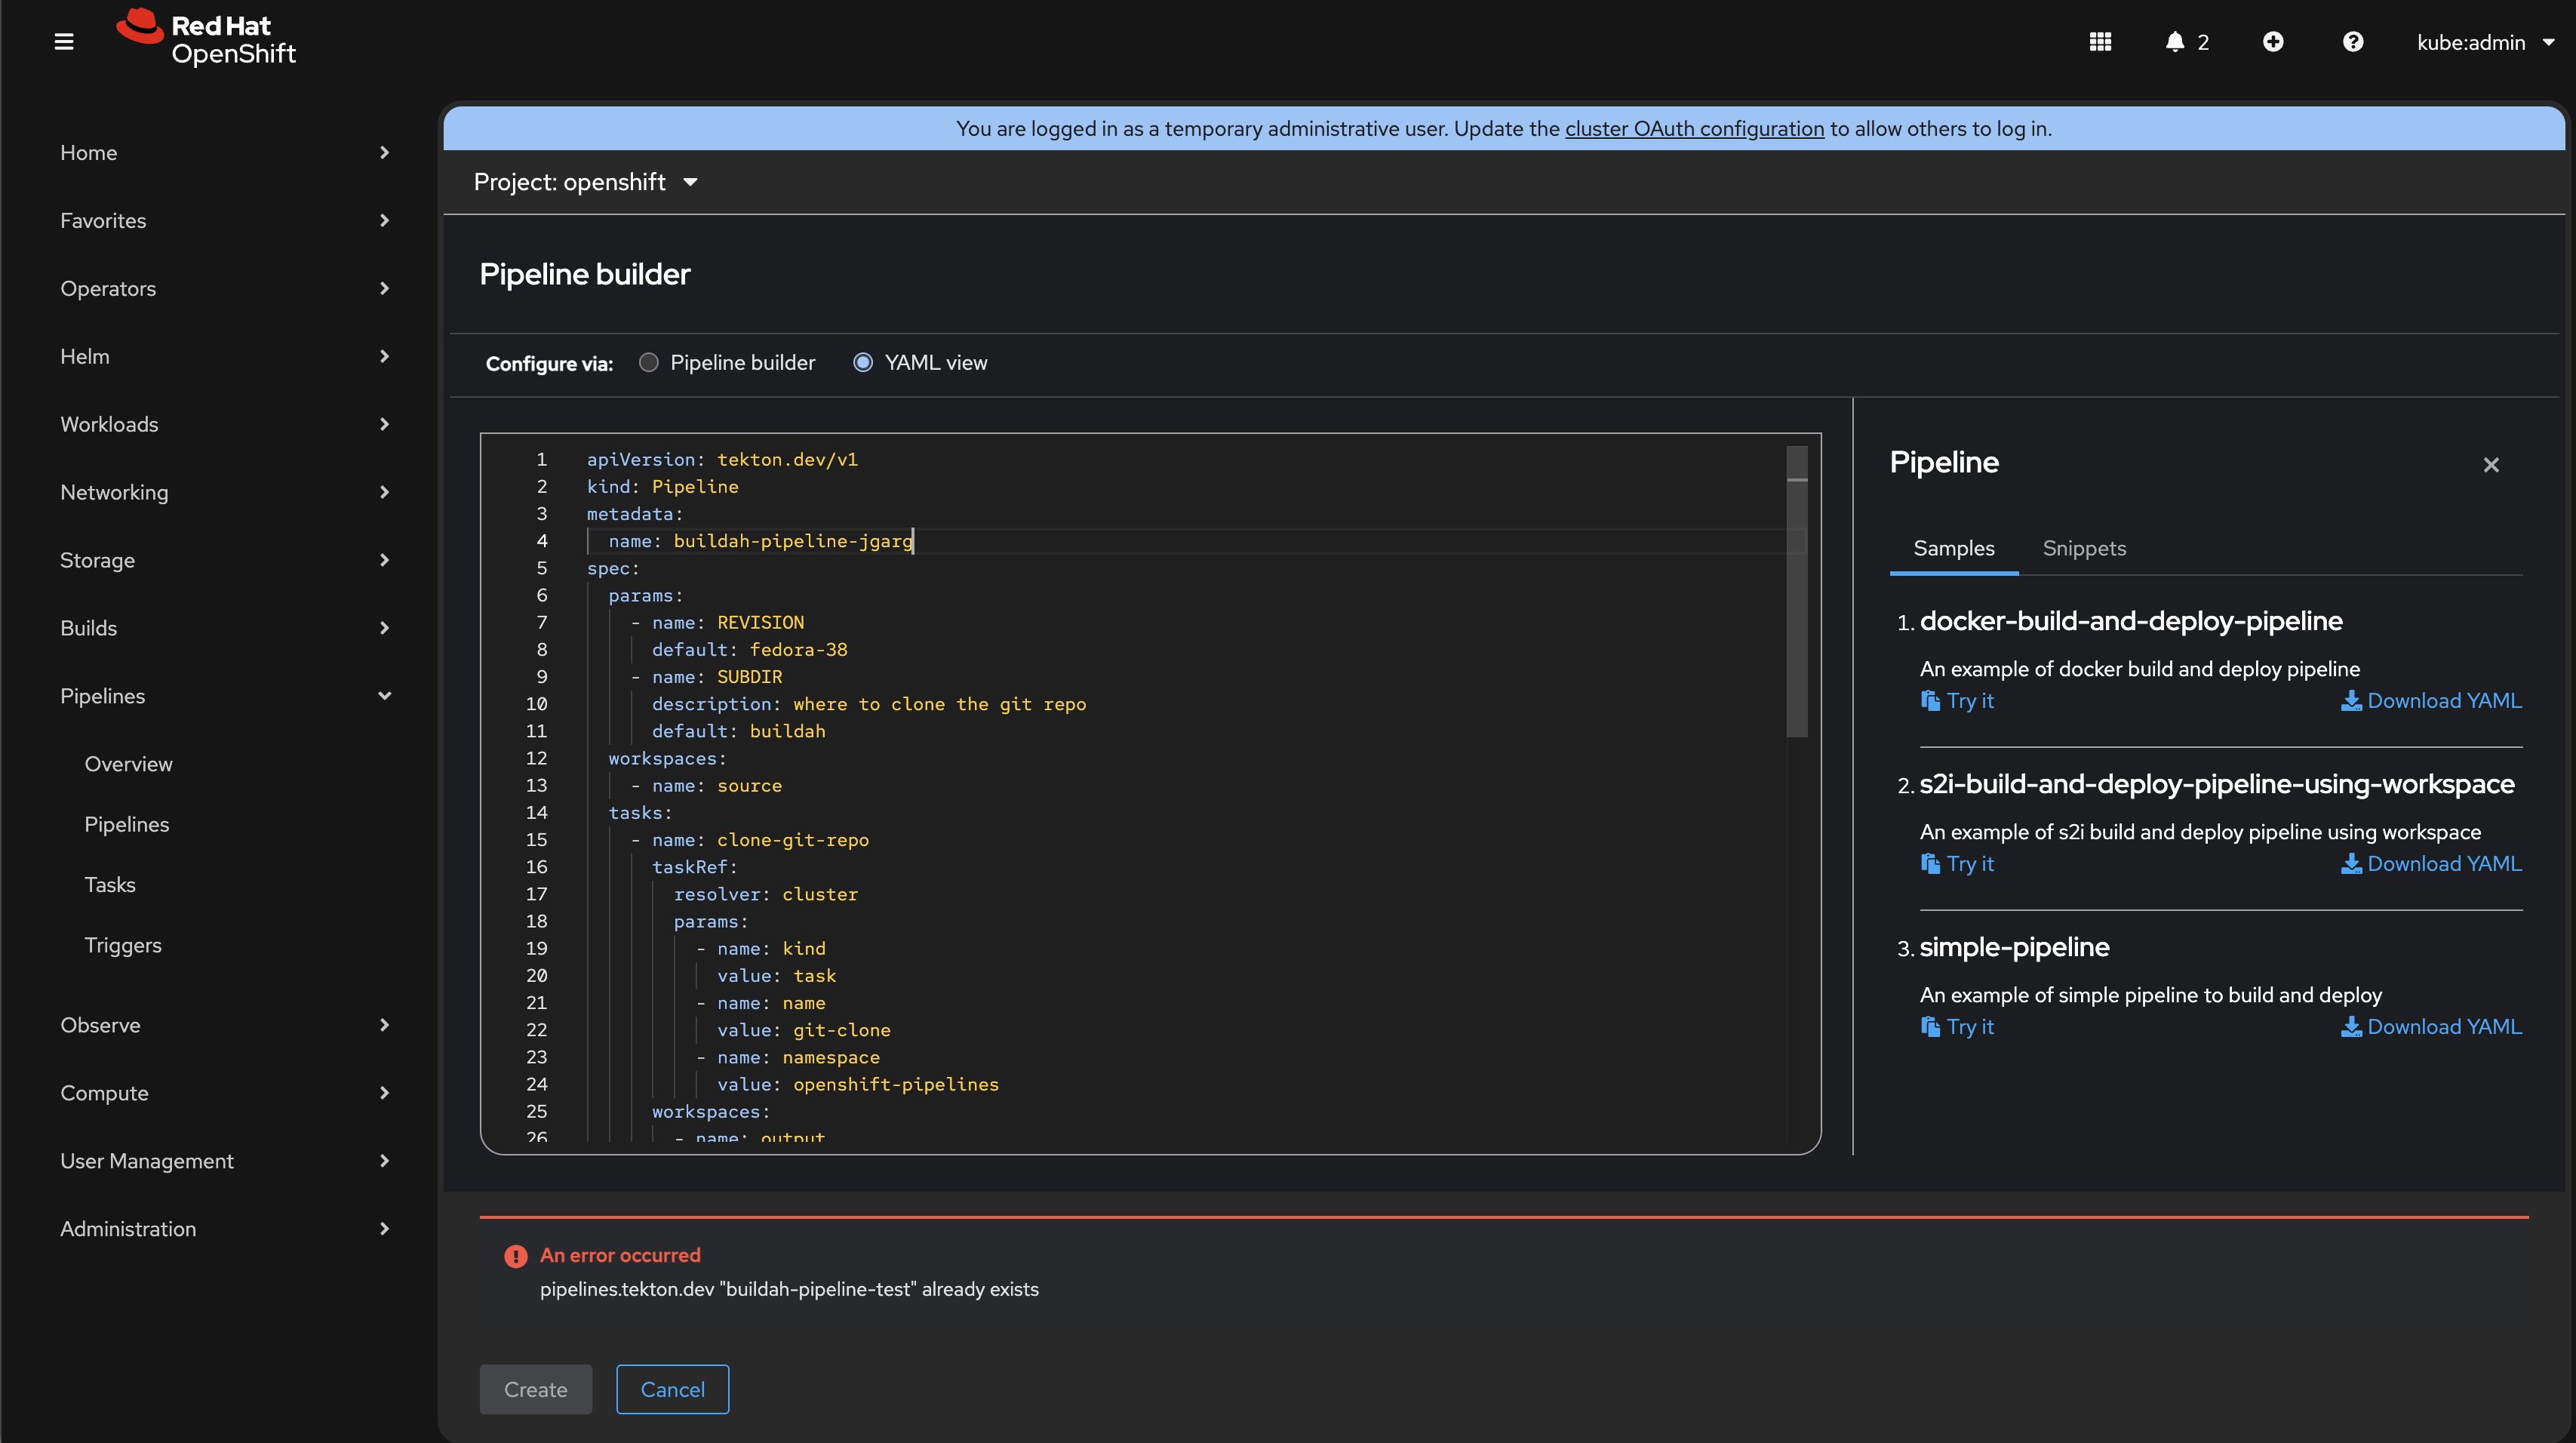This screenshot has width=2576, height=1443.
Task: Open Tasks under Pipelines navigation
Action: [110, 885]
